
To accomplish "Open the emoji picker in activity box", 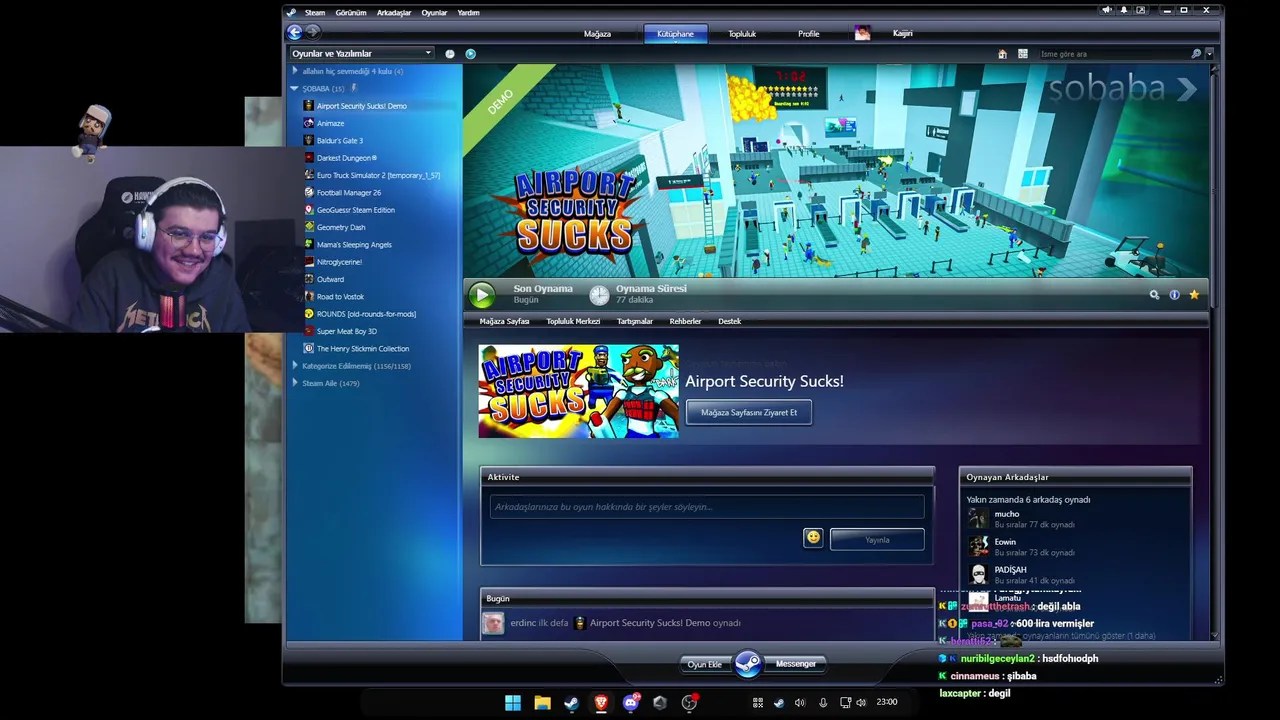I will click(813, 538).
